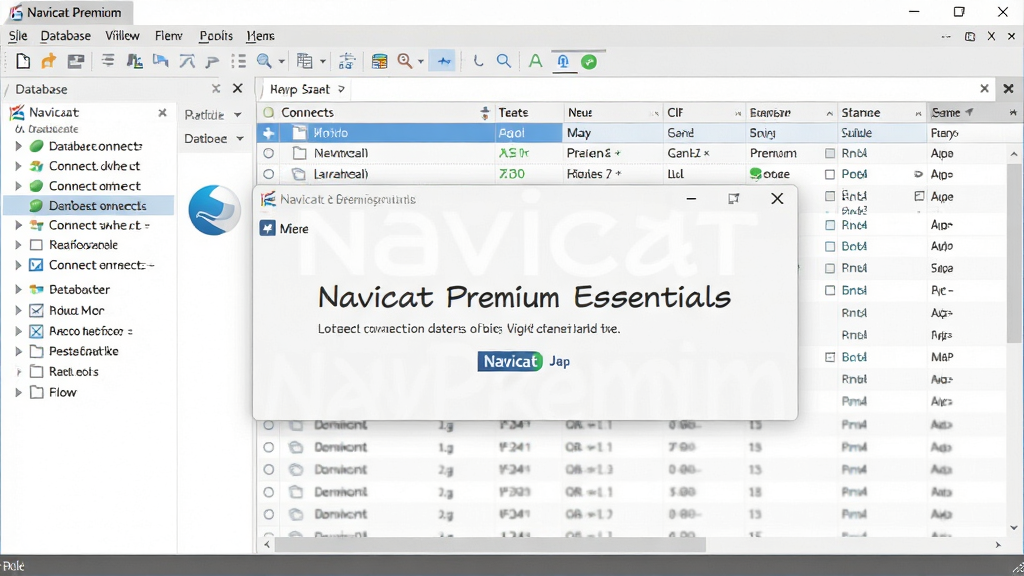Toggle the checkbox in the Bnbl row
This screenshot has width=1024, height=576.
[x=829, y=290]
